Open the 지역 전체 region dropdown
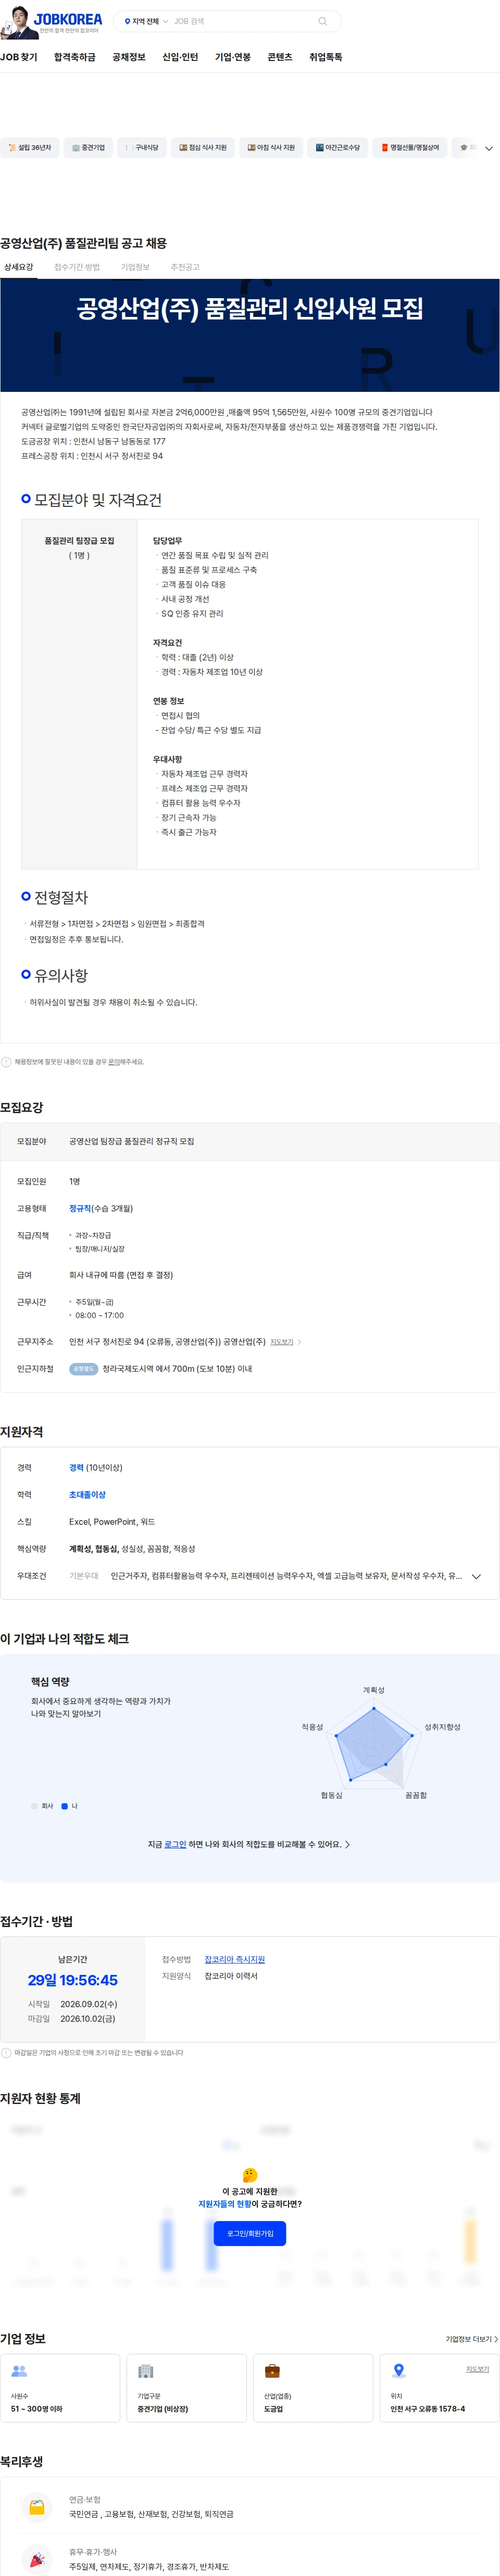This screenshot has width=500, height=2576. [x=146, y=21]
